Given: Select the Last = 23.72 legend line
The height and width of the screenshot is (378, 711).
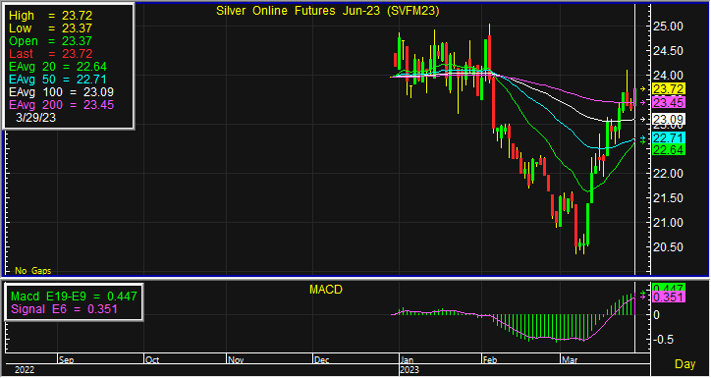Looking at the screenshot, I should (x=50, y=54).
